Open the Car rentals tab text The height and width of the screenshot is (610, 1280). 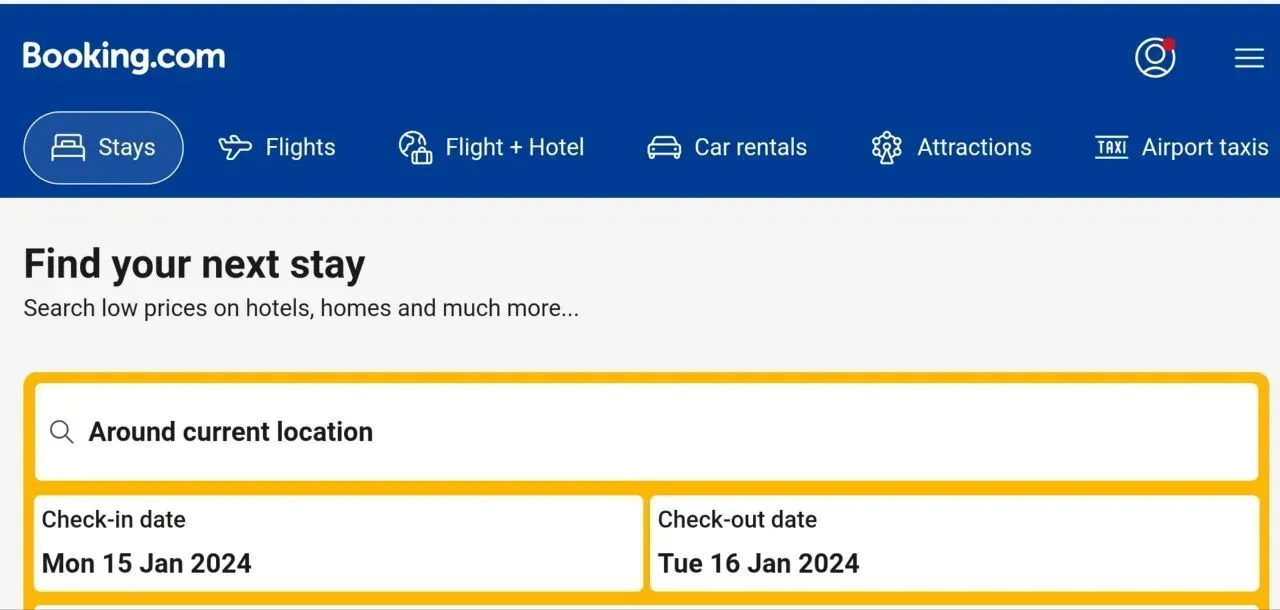pos(750,148)
